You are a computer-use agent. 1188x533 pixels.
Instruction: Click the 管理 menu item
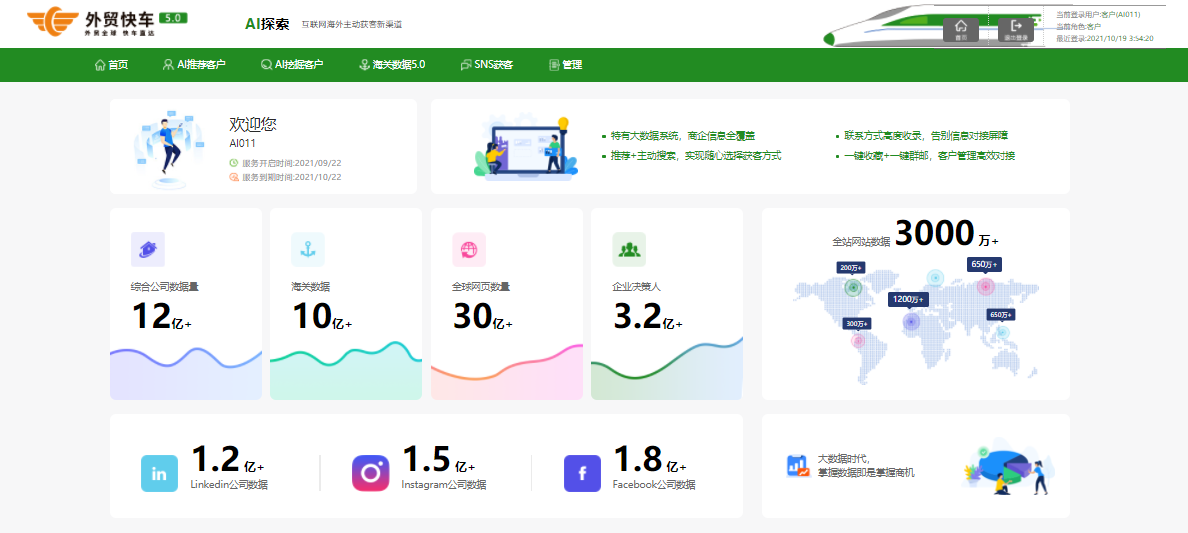[565, 65]
